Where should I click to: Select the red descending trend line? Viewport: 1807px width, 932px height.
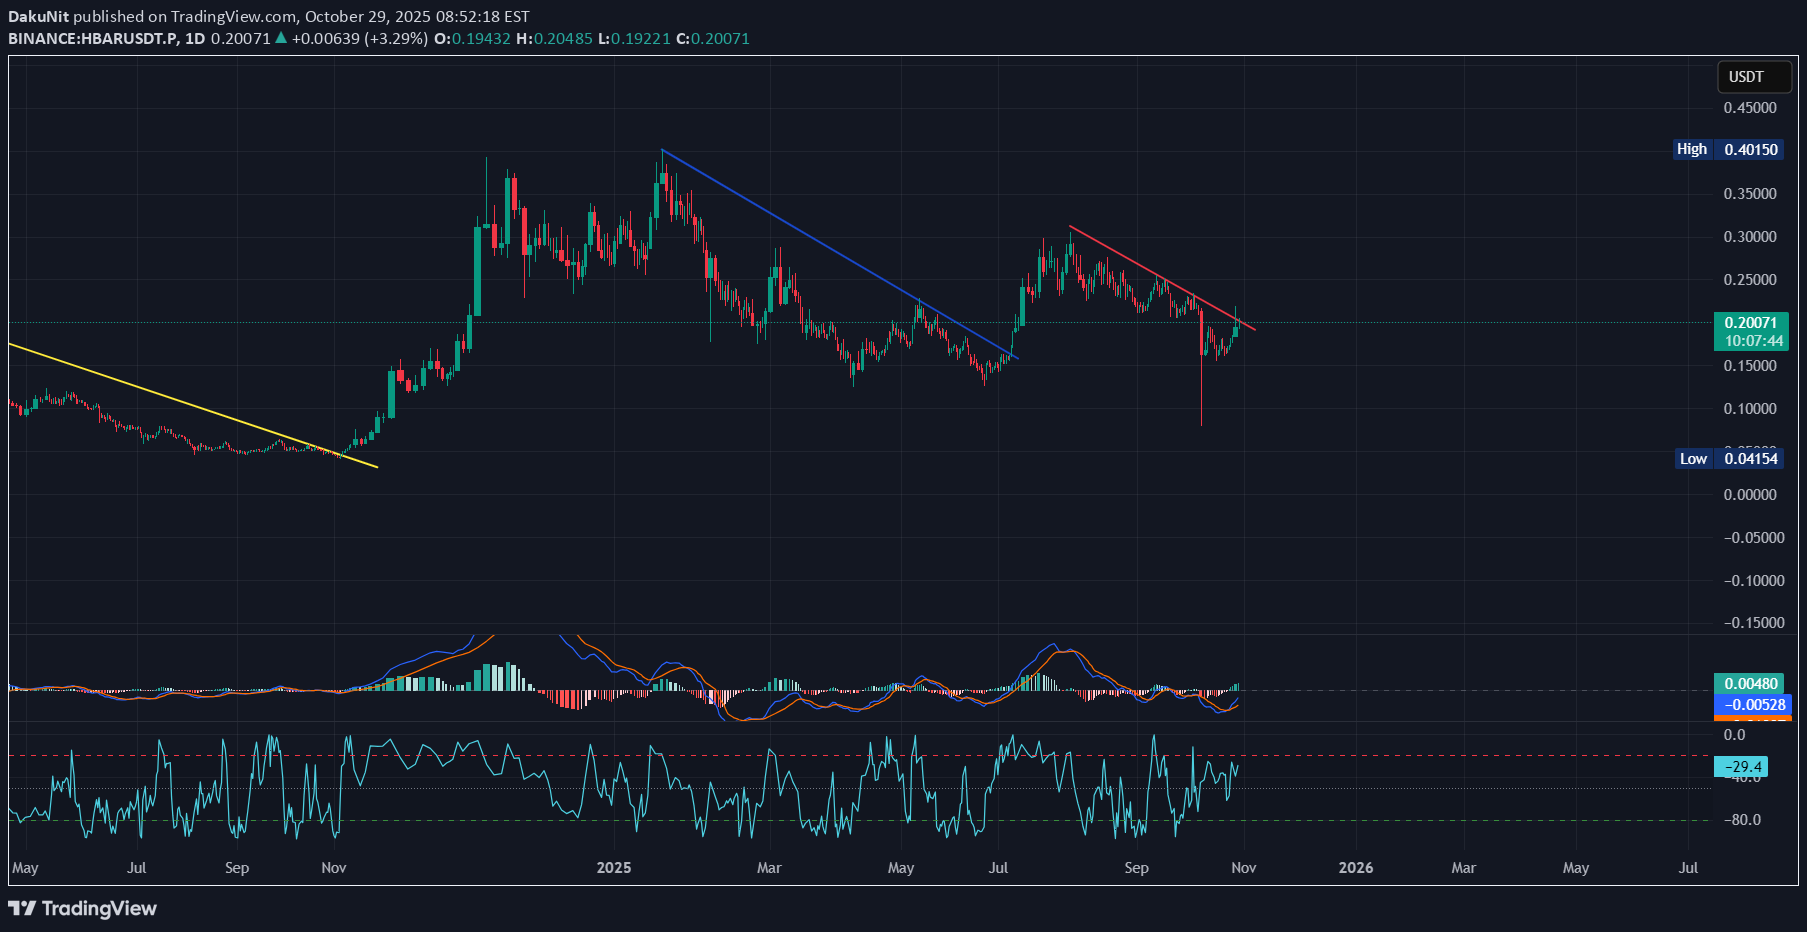pos(1160,277)
